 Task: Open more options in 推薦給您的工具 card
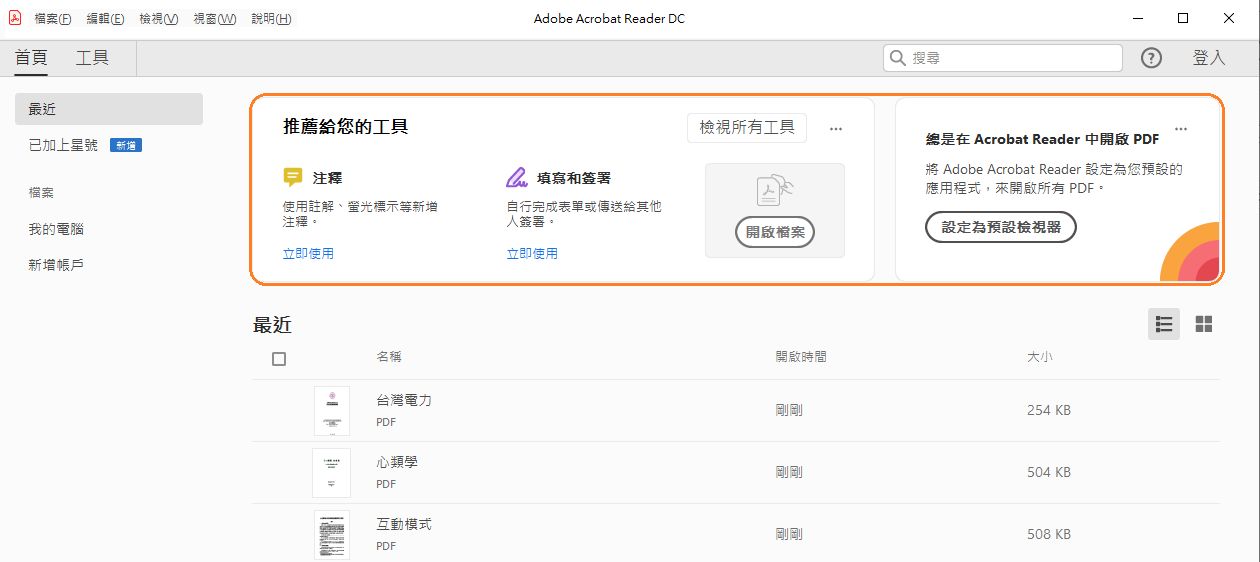coord(836,129)
